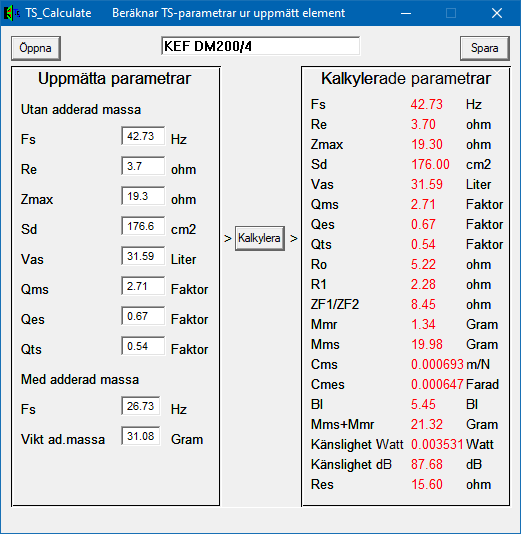Save results with the Spara button

point(485,48)
